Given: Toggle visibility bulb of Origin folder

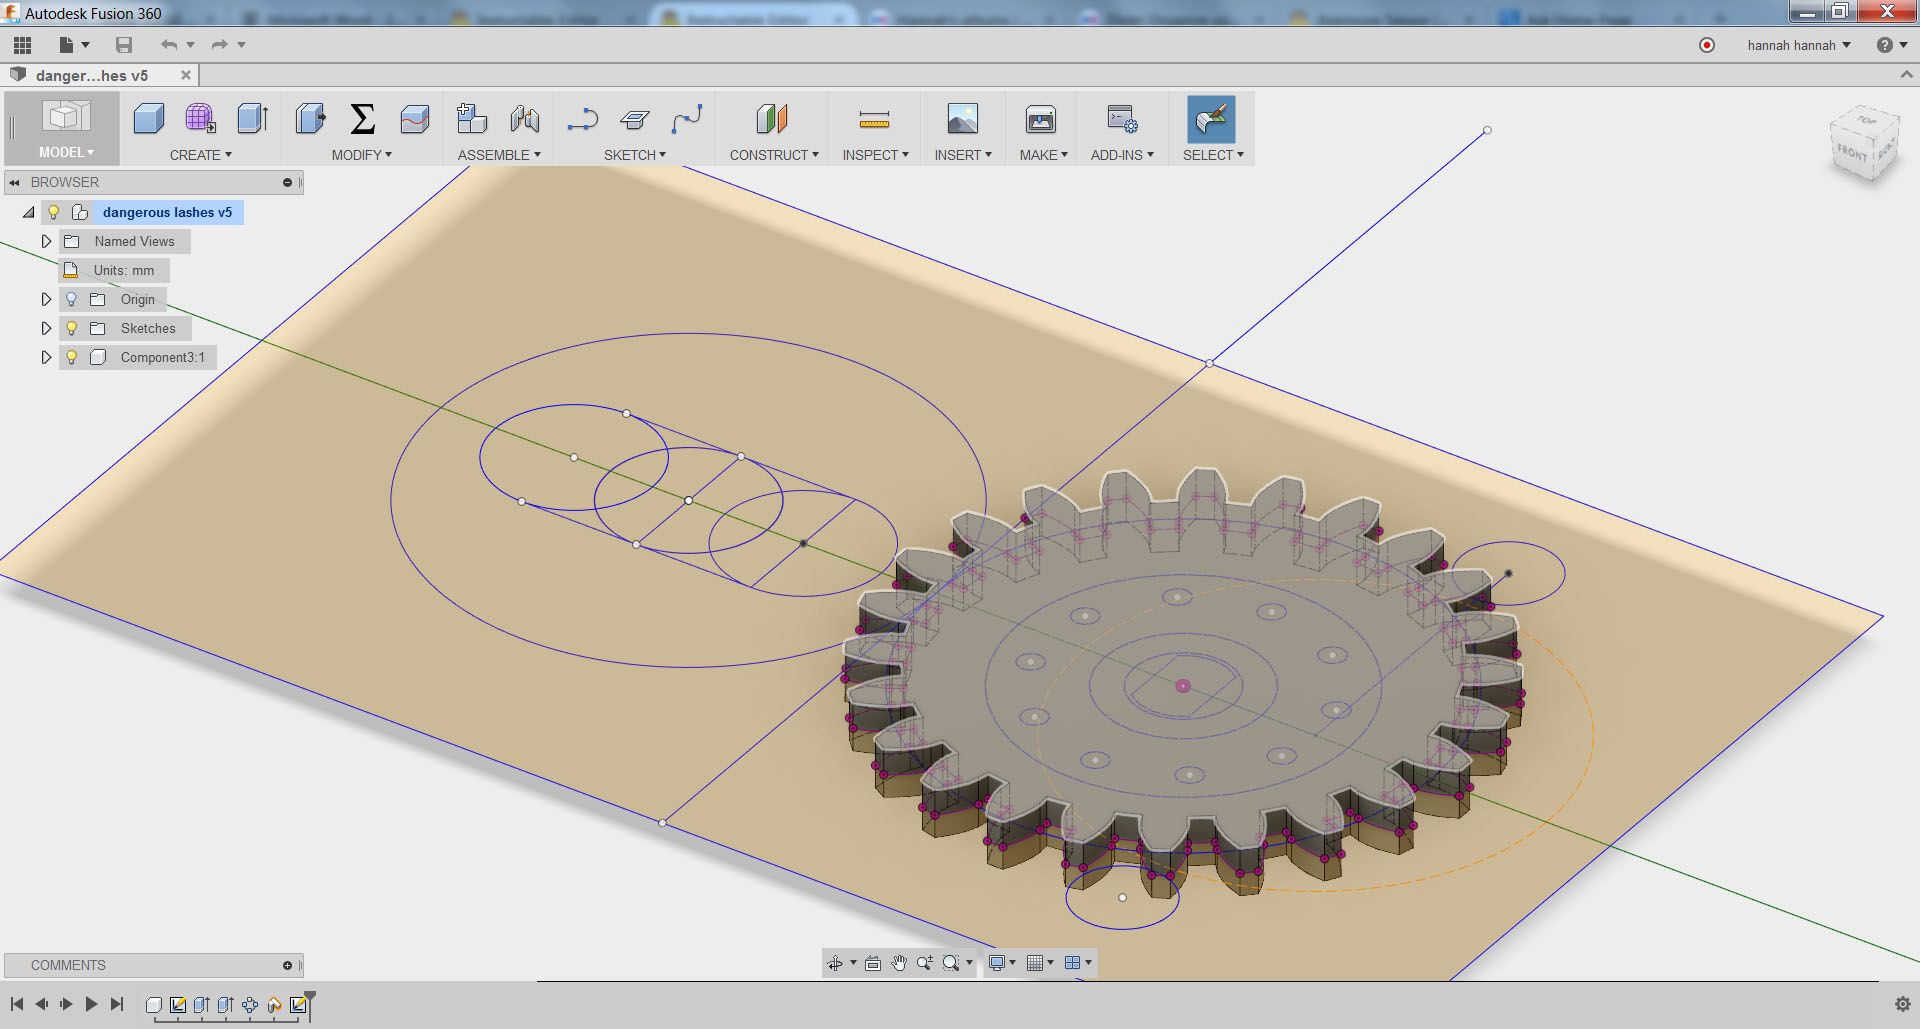Looking at the screenshot, I should [71, 299].
